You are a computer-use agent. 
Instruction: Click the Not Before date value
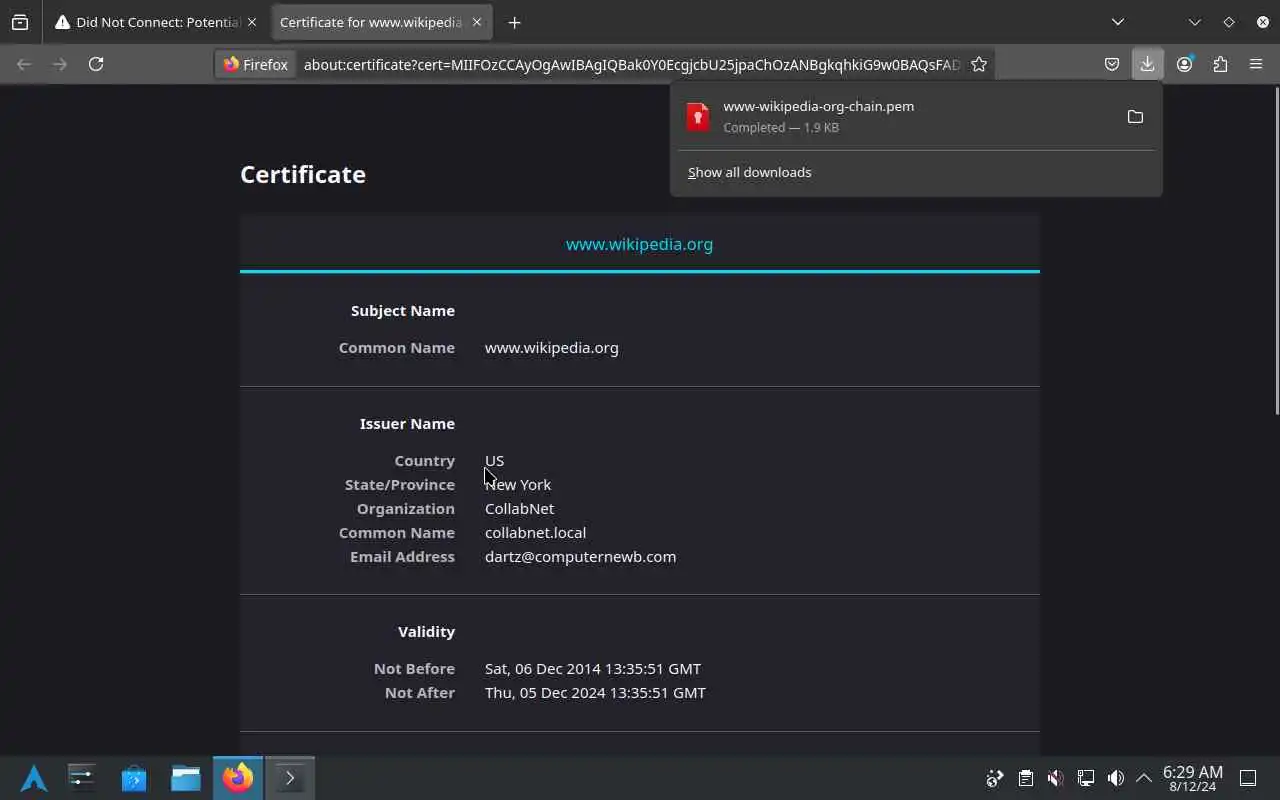pos(593,669)
